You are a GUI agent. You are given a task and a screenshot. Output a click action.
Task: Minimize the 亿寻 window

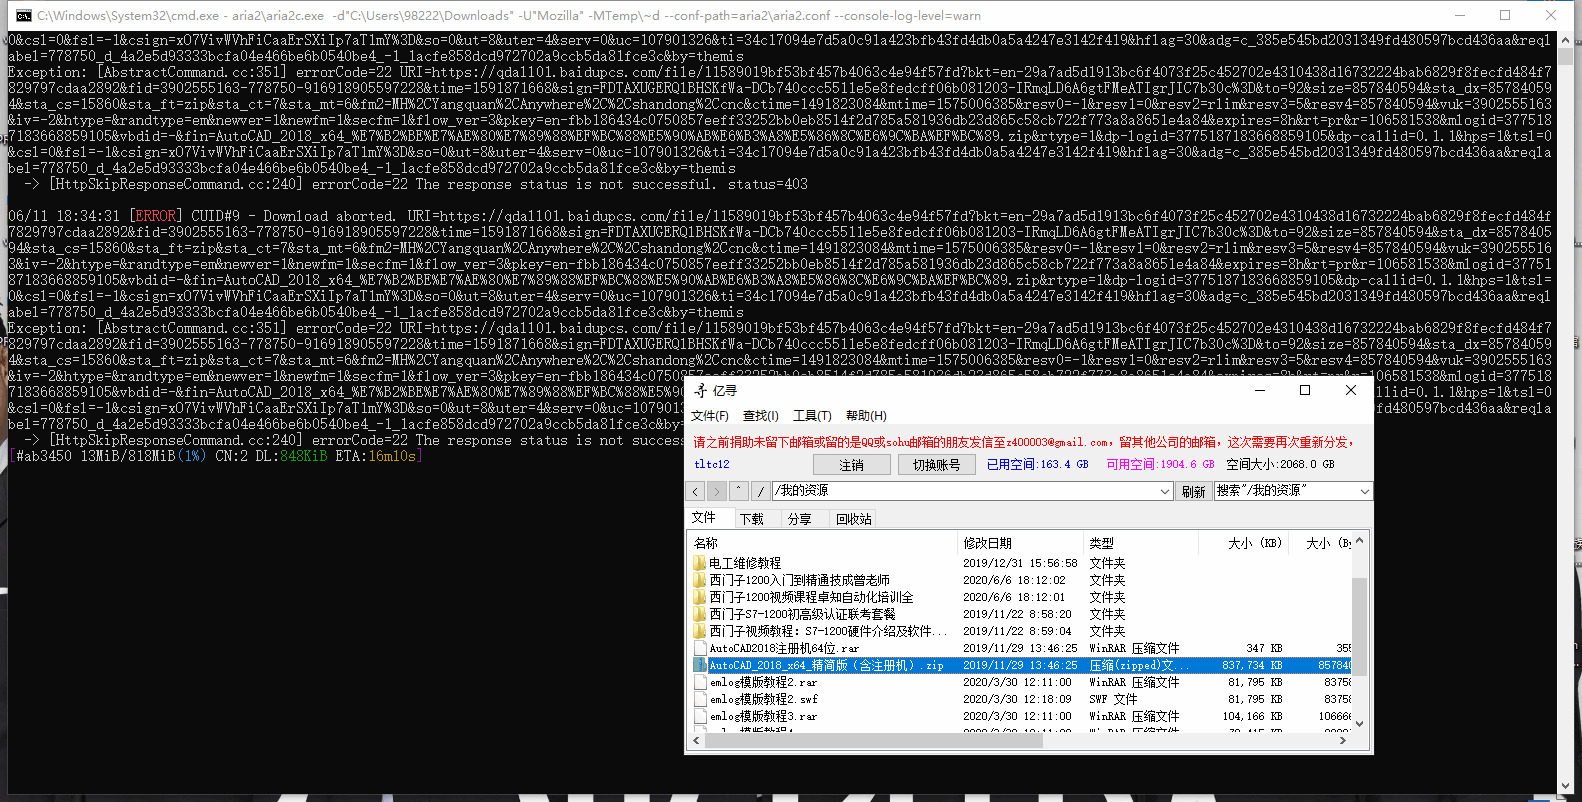pyautogui.click(x=1259, y=390)
